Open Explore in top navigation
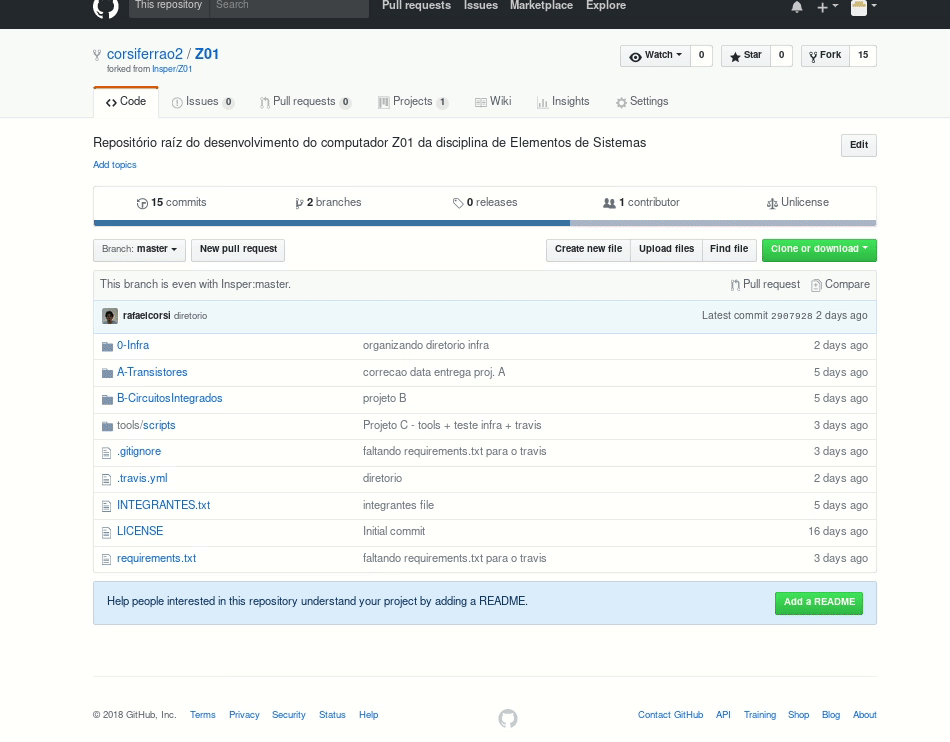950x742 pixels. click(x=606, y=5)
